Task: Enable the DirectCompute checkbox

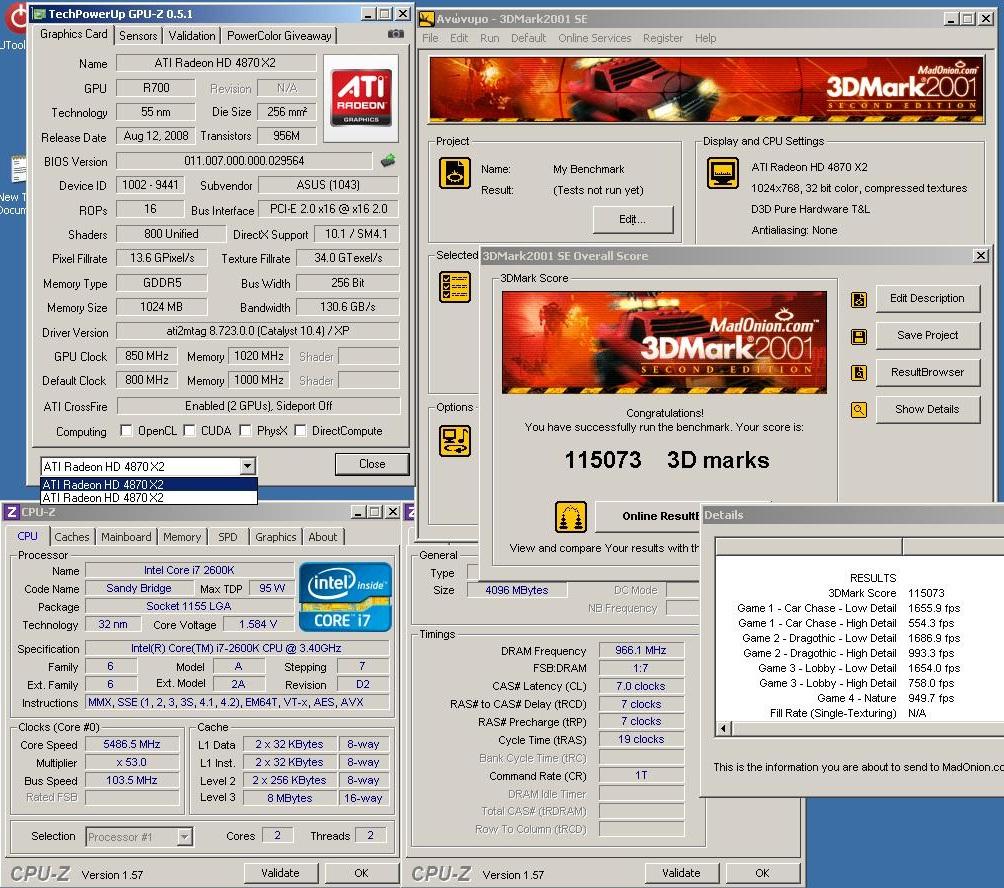Action: [300, 430]
